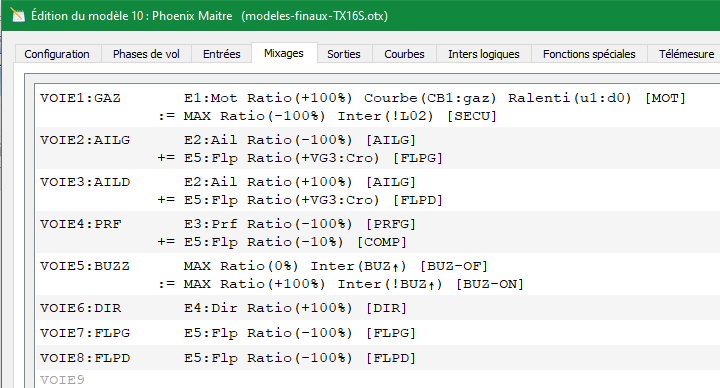Select the VOIE3:AILD E2:Ail mix line
720x388 pixels.
377,182
